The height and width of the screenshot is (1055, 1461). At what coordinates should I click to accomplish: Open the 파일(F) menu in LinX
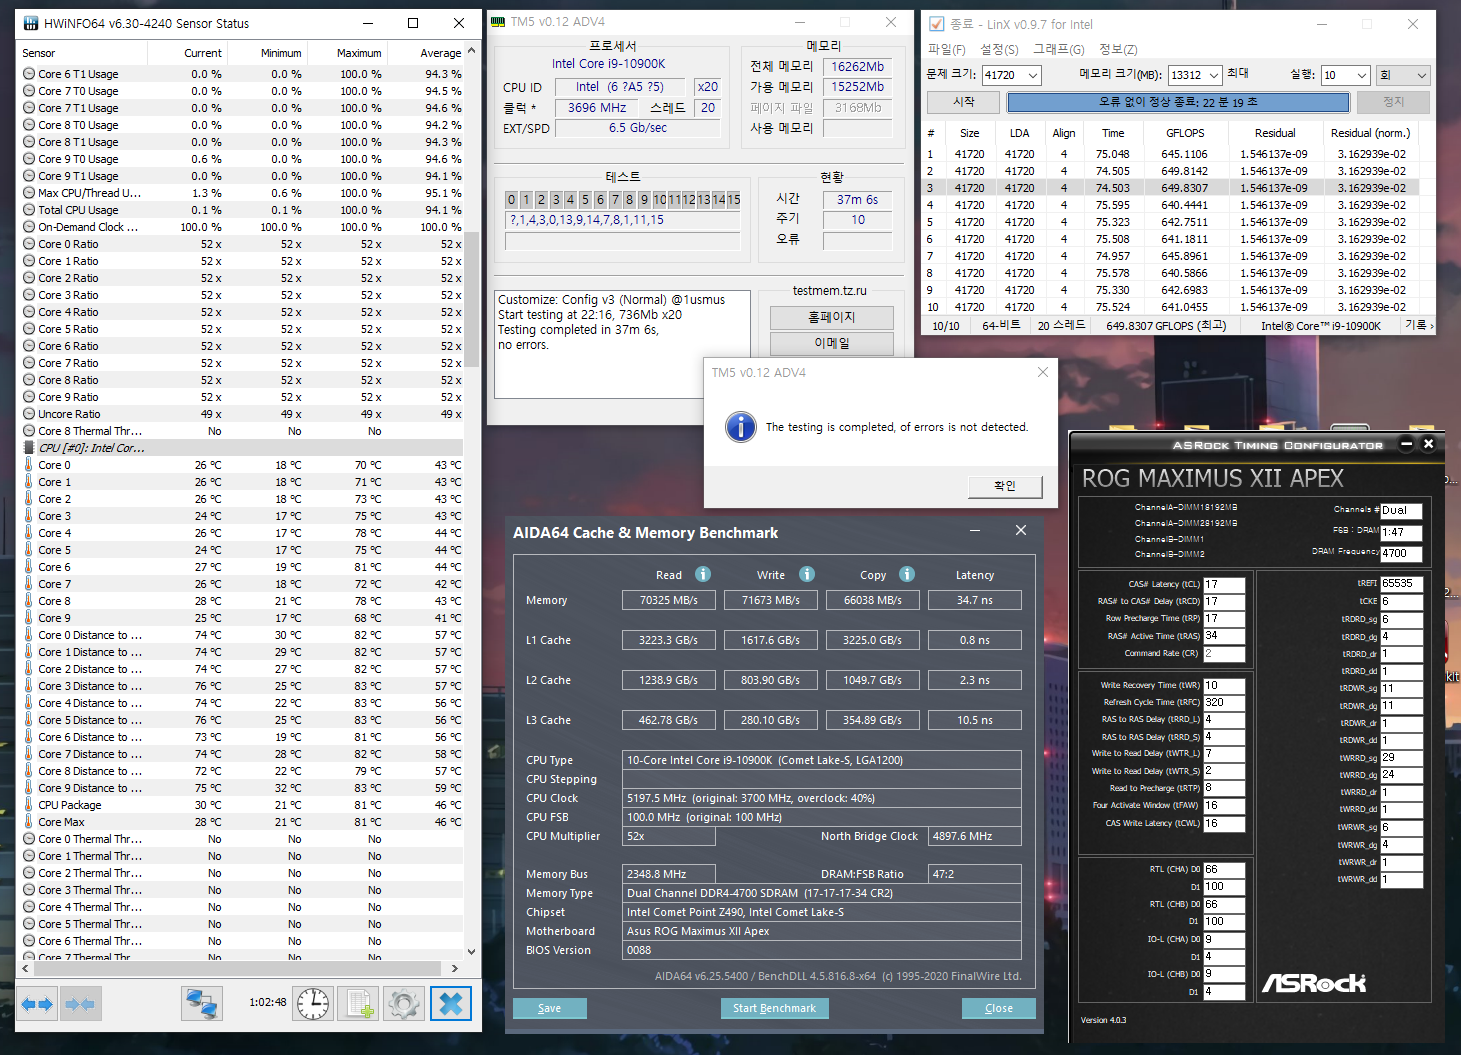point(947,49)
